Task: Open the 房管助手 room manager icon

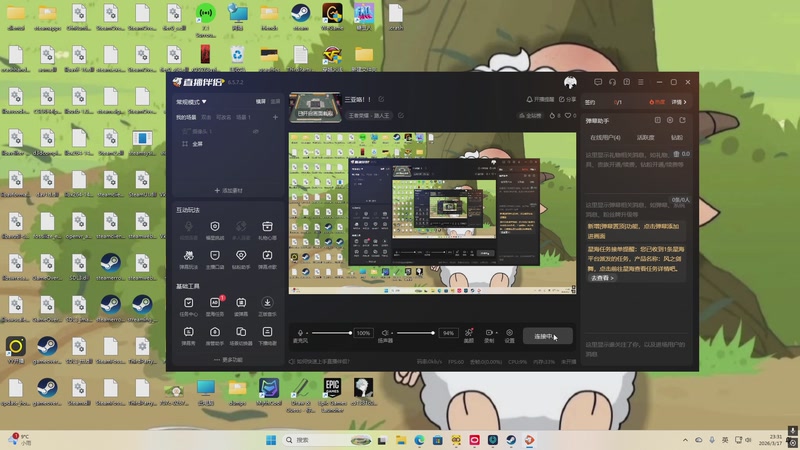Action: pyautogui.click(x=215, y=336)
